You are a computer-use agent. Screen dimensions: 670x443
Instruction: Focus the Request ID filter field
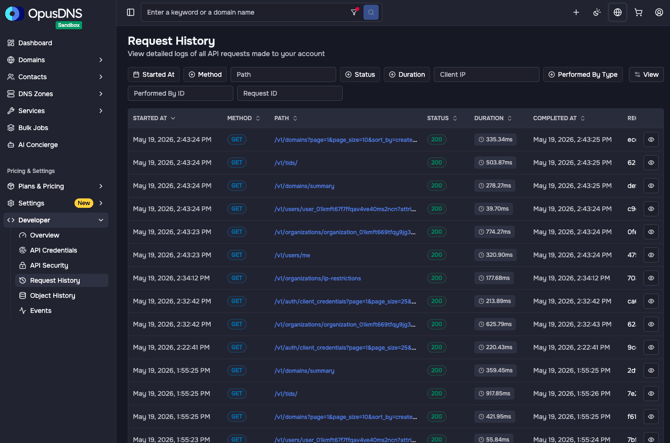tap(290, 93)
